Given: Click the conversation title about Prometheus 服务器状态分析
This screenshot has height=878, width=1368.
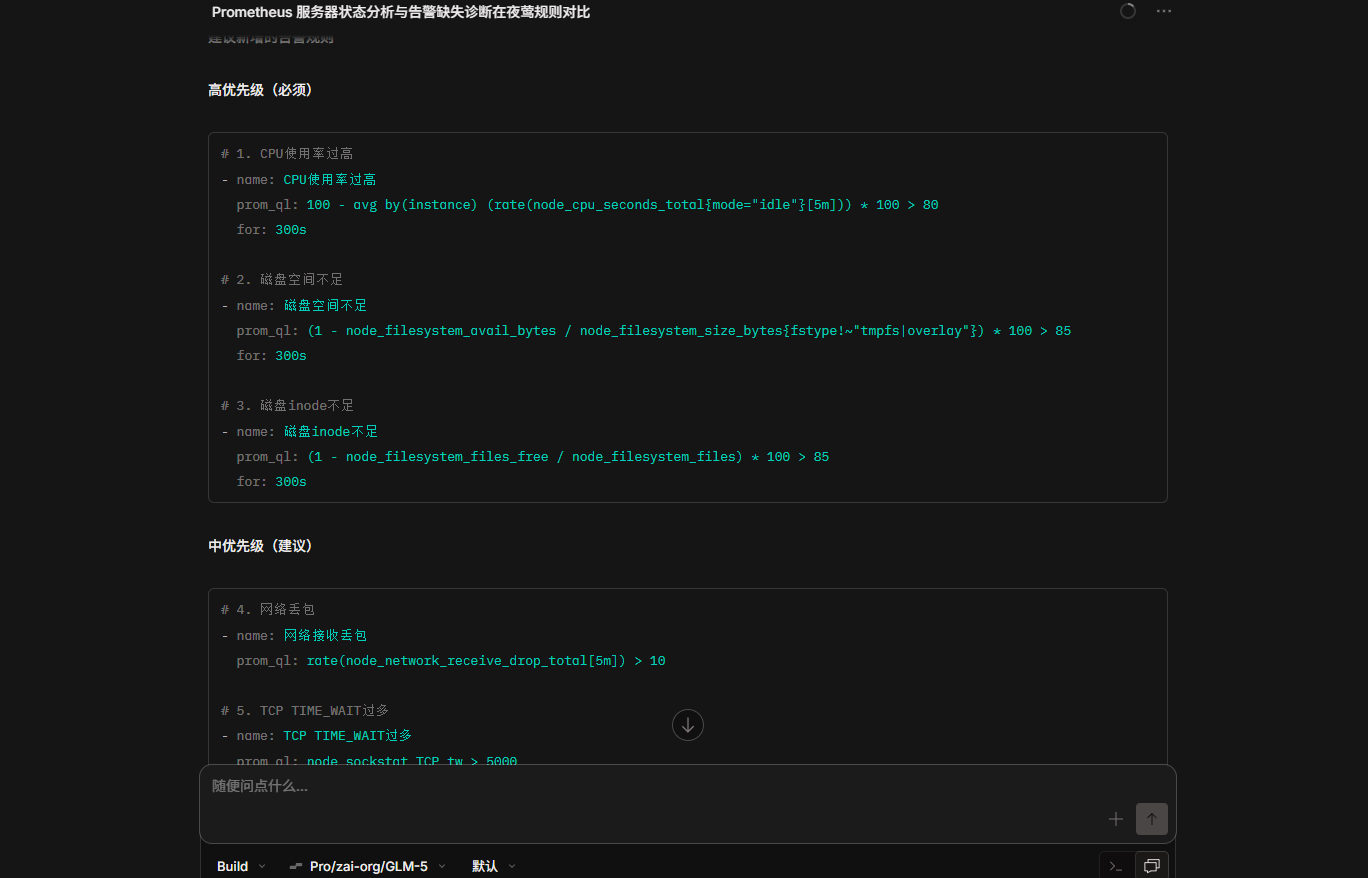Looking at the screenshot, I should coord(401,12).
